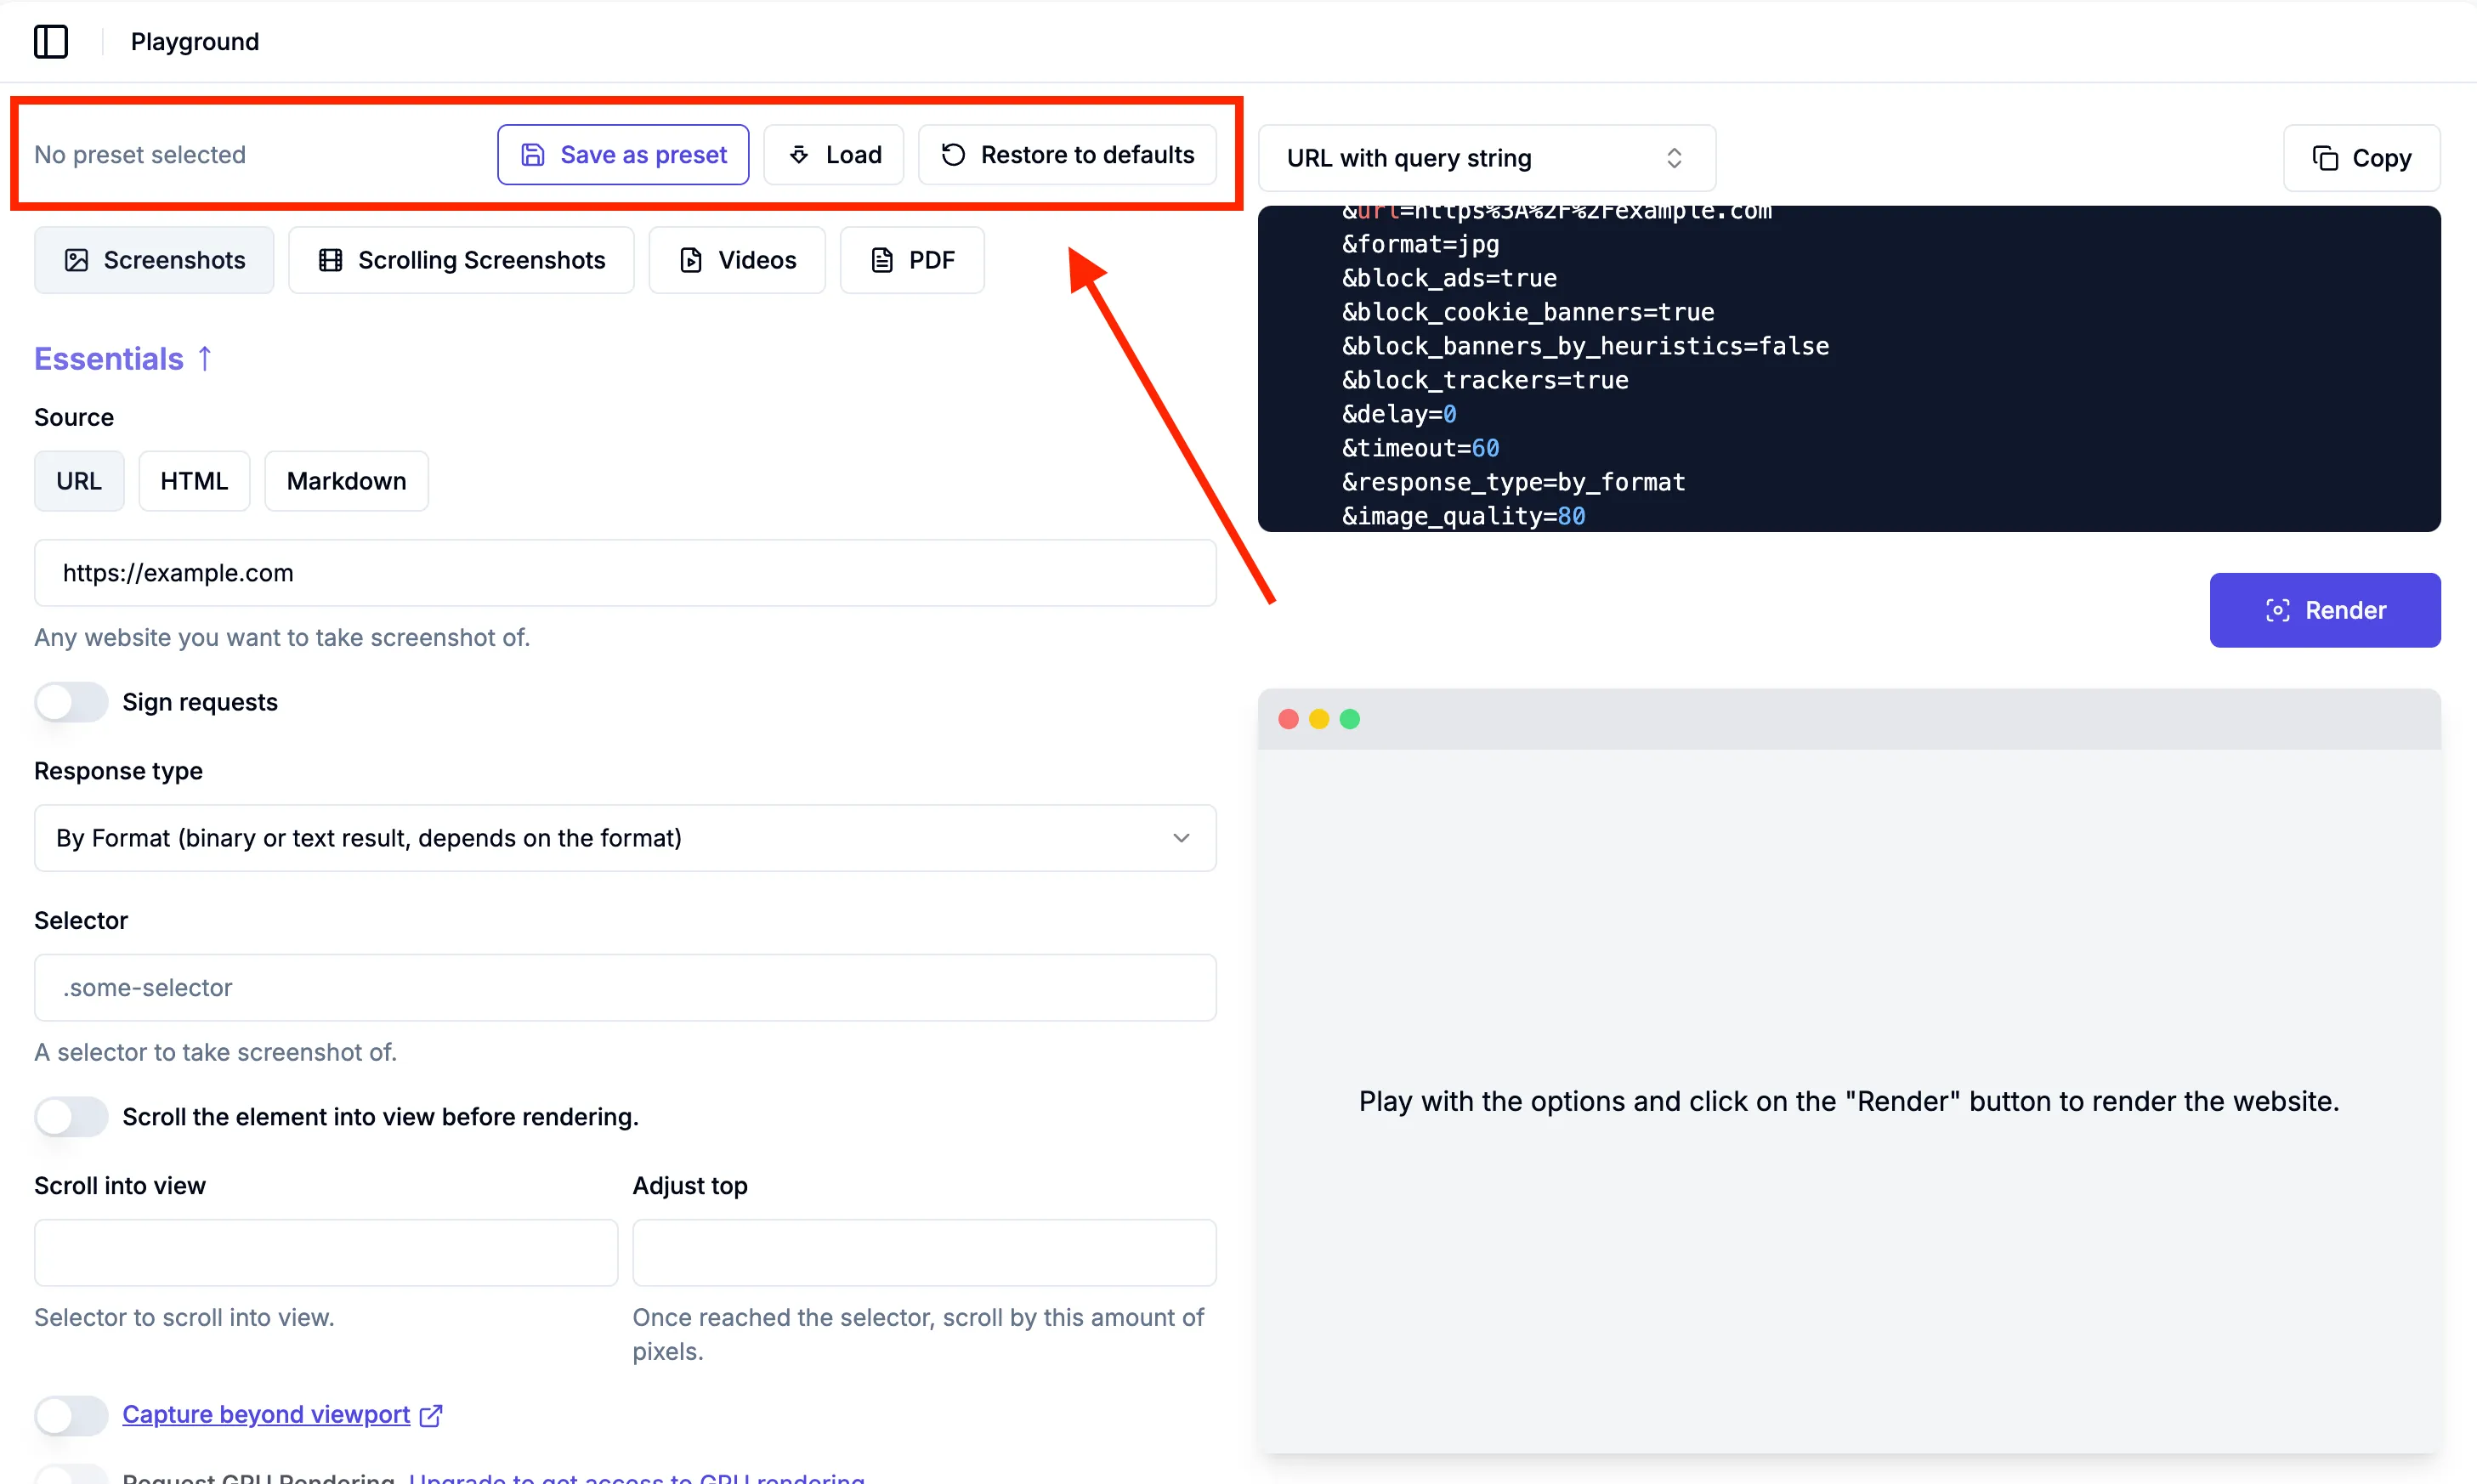Switch to the Scrolling Screenshots tab
The image size is (2477, 1484).
click(461, 260)
